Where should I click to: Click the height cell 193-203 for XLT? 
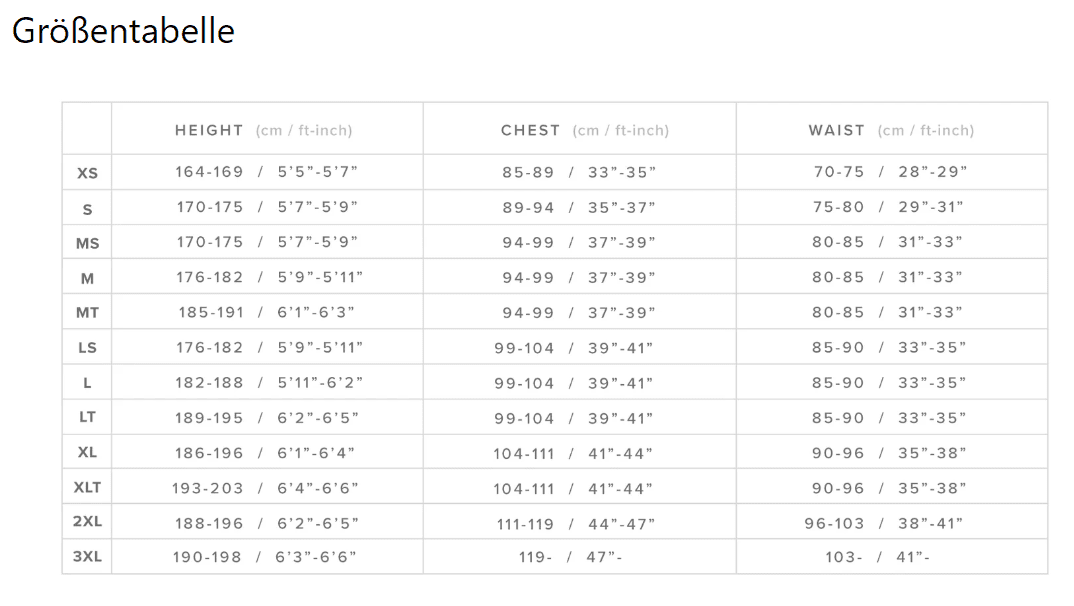[265, 488]
